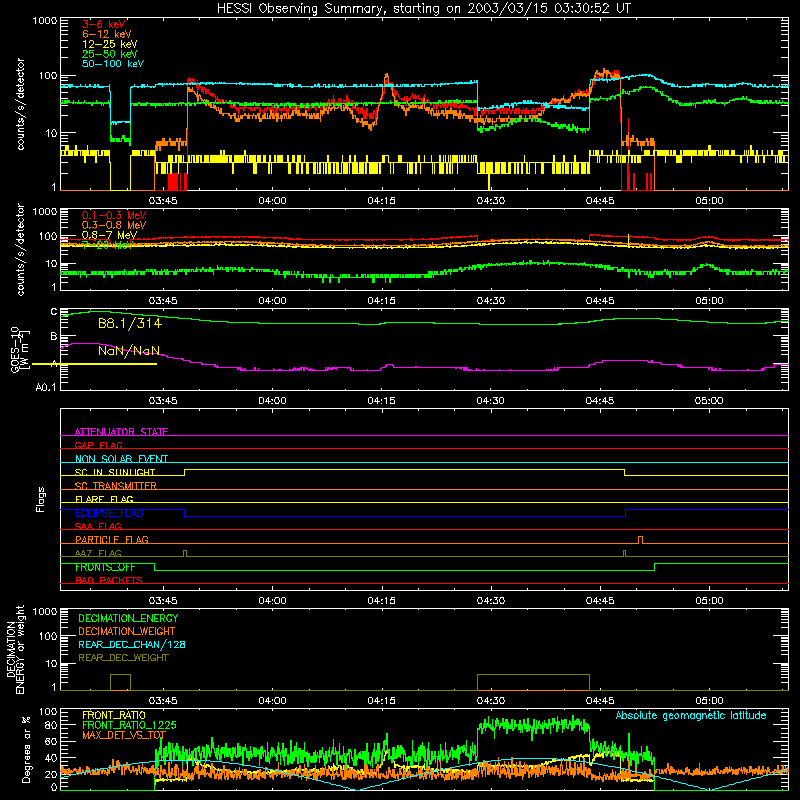Viewport: 800px width, 800px height.
Task: Click the green FRONT_RATIO_1225 legend label
Action: click(x=129, y=725)
